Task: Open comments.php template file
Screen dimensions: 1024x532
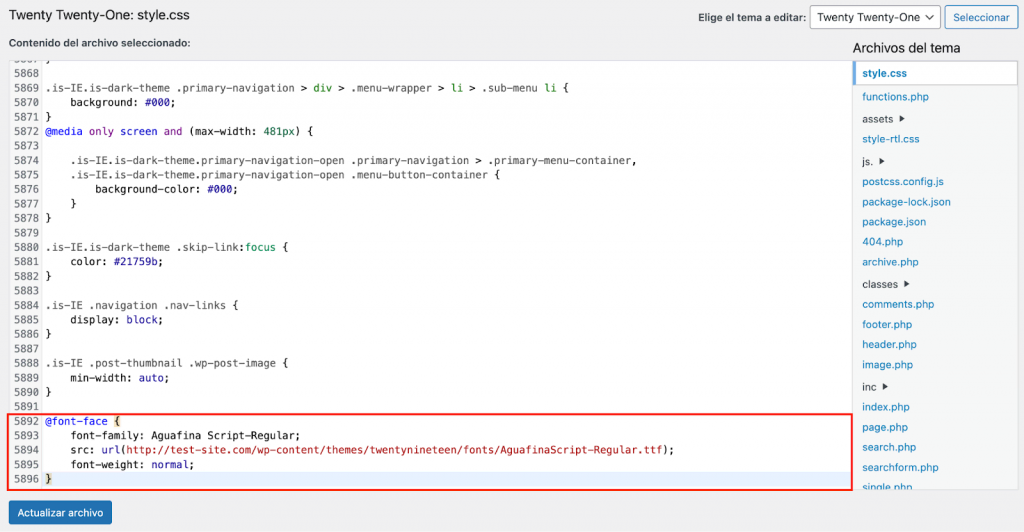Action: [898, 304]
